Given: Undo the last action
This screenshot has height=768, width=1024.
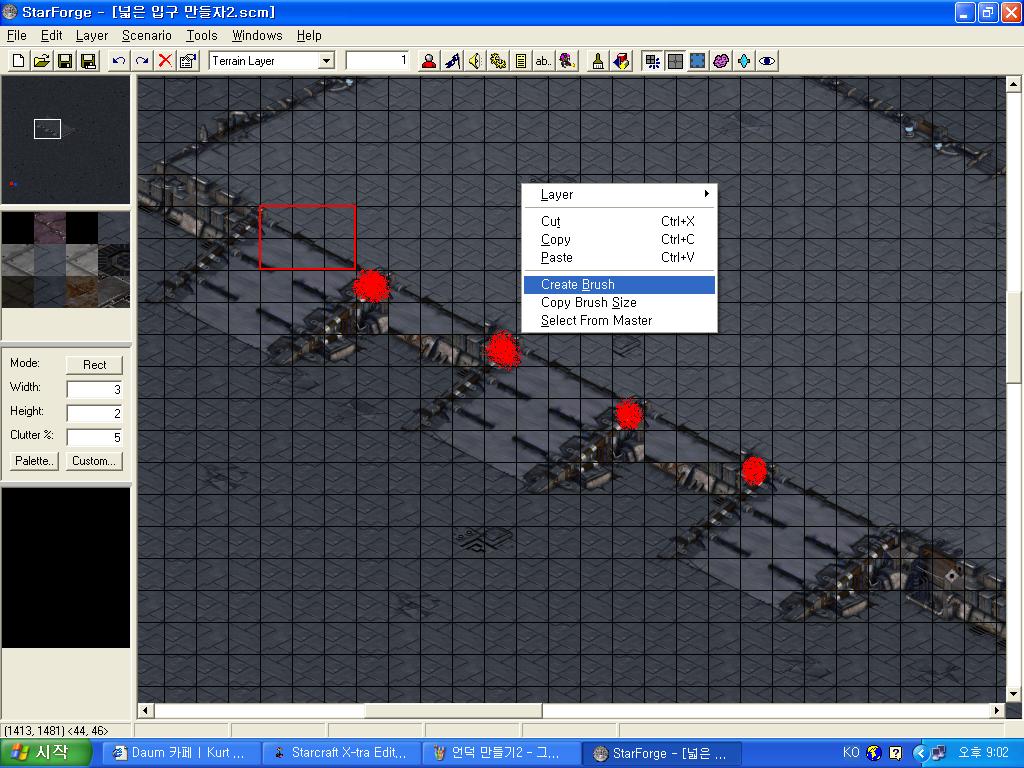Looking at the screenshot, I should click(x=118, y=61).
